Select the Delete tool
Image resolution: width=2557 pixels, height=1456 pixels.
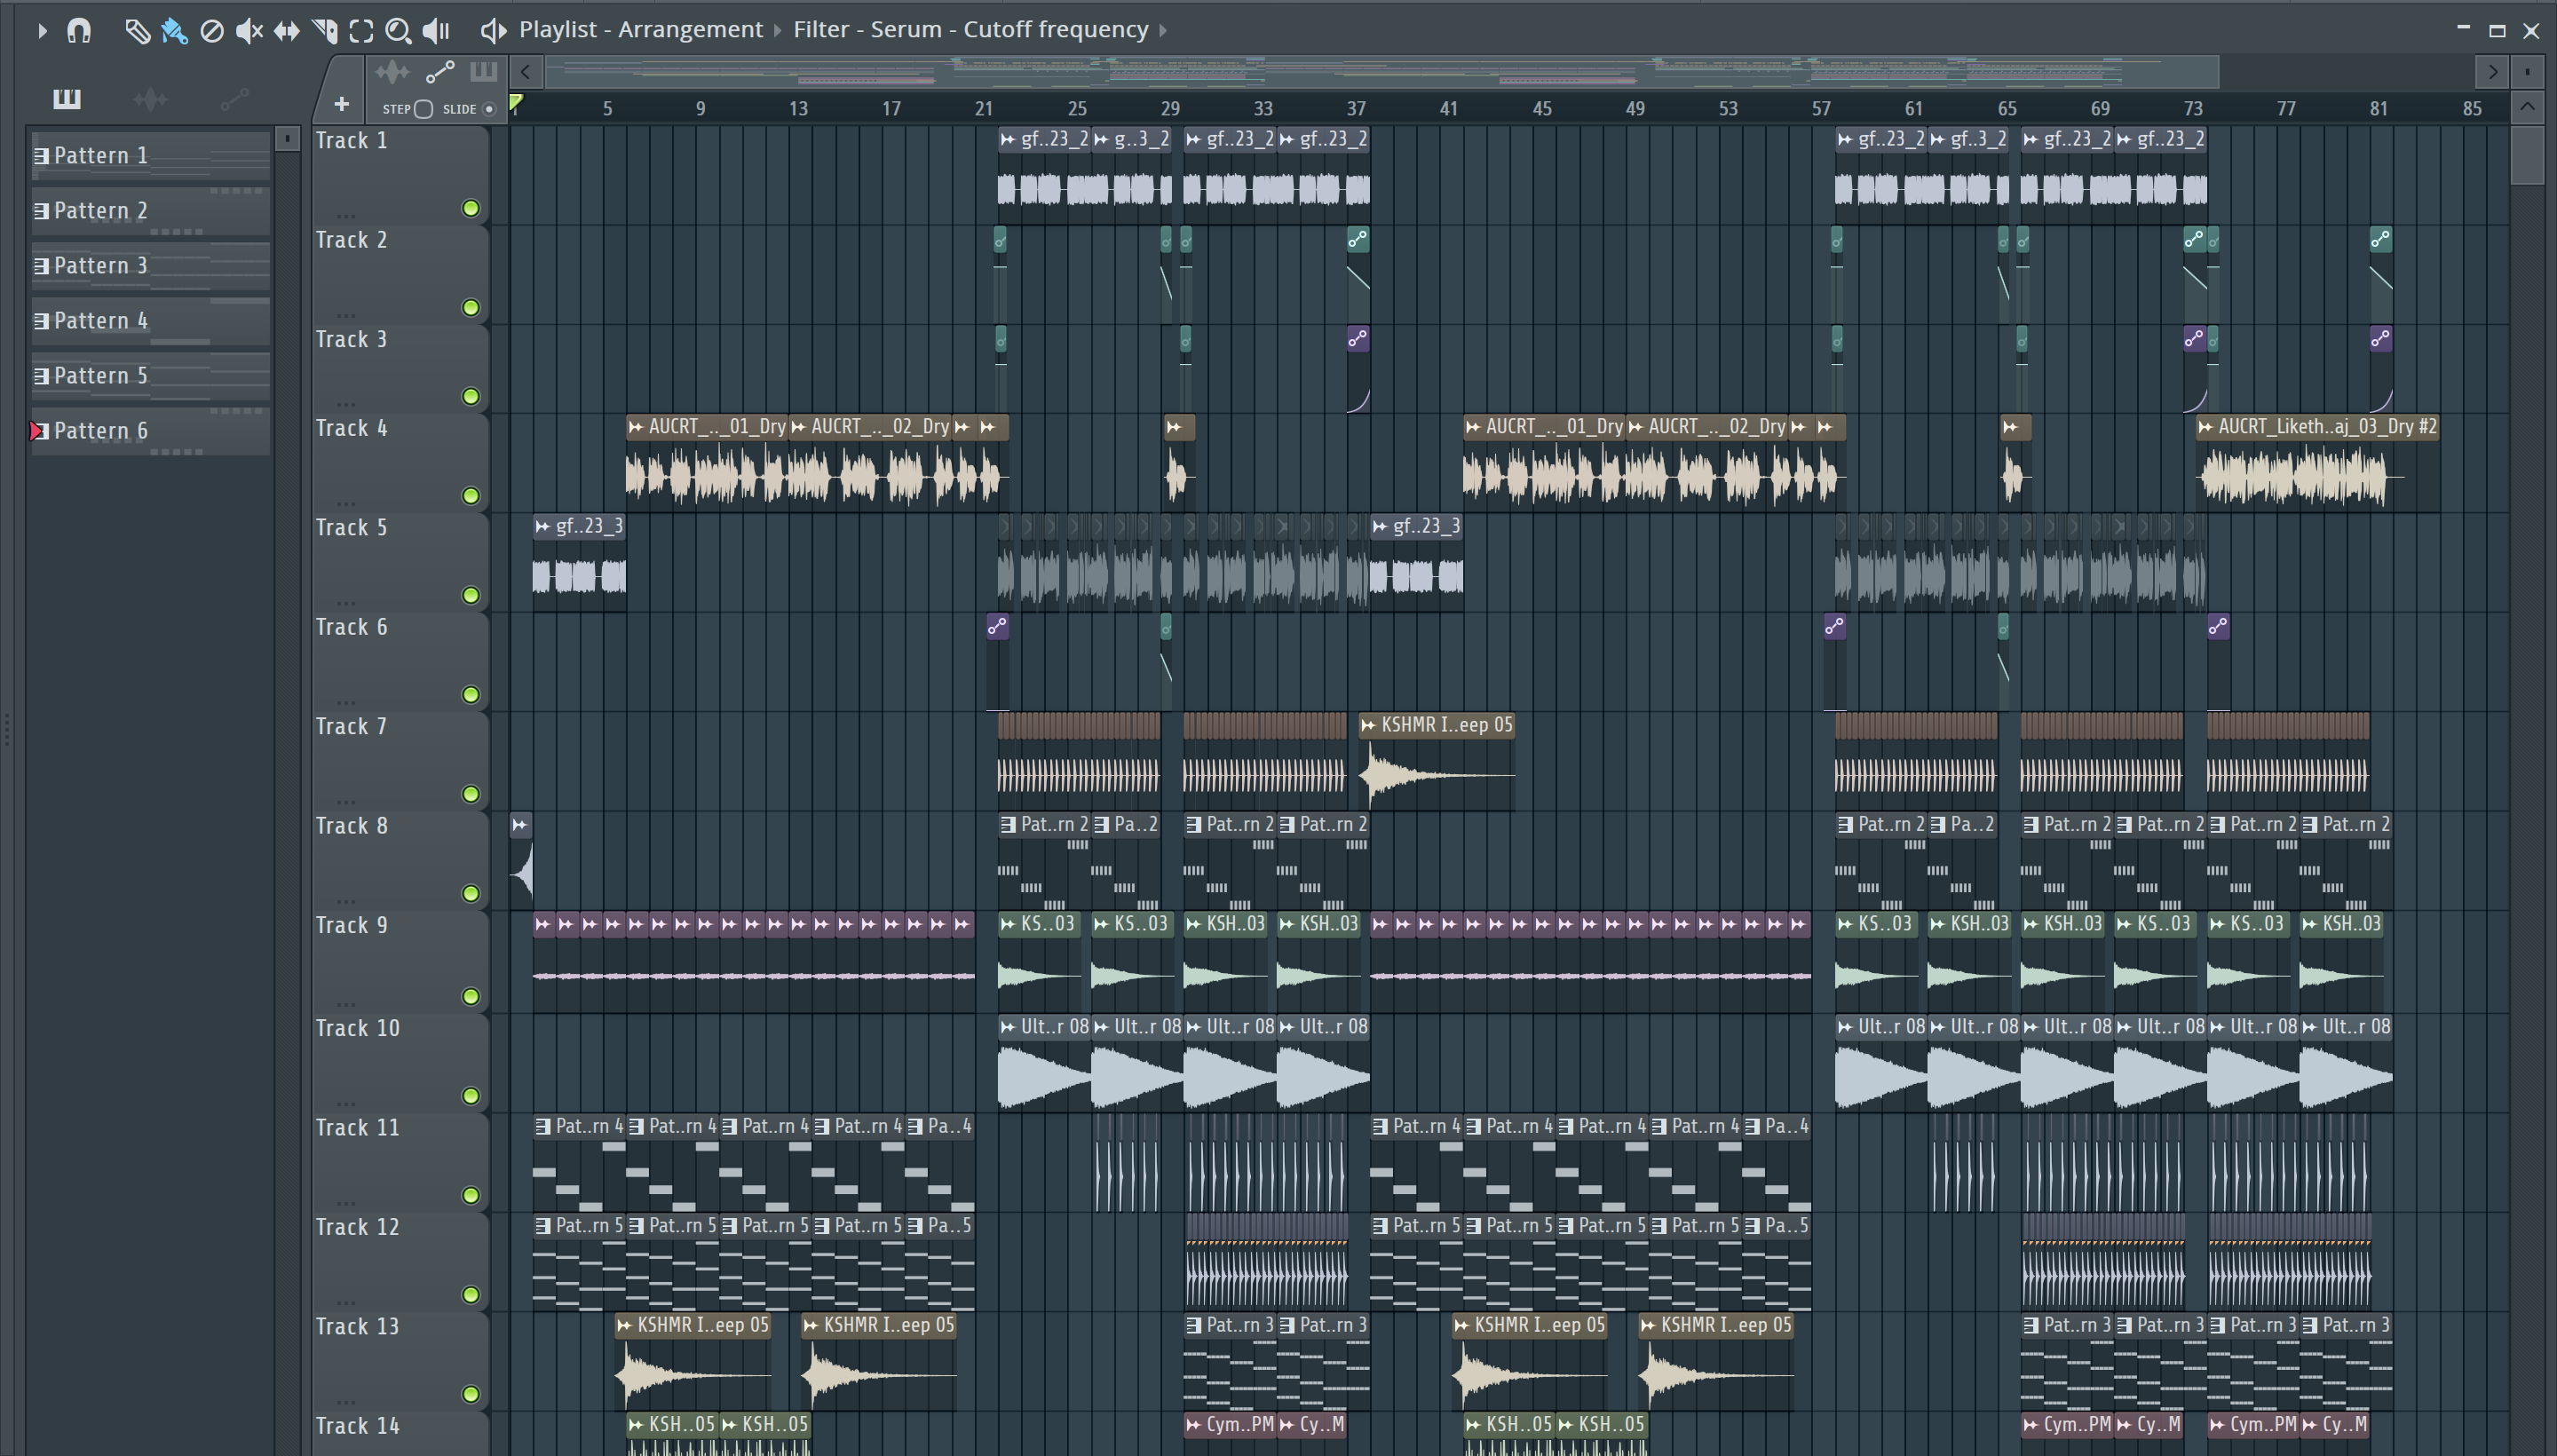212,31
